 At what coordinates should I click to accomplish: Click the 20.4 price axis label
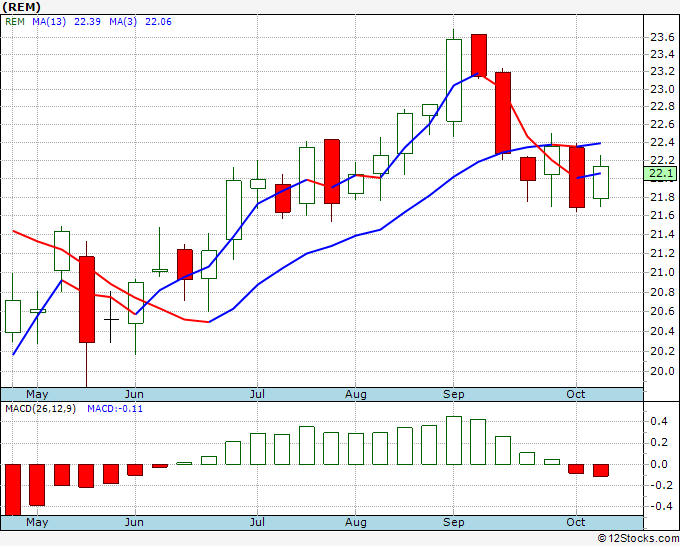point(662,331)
